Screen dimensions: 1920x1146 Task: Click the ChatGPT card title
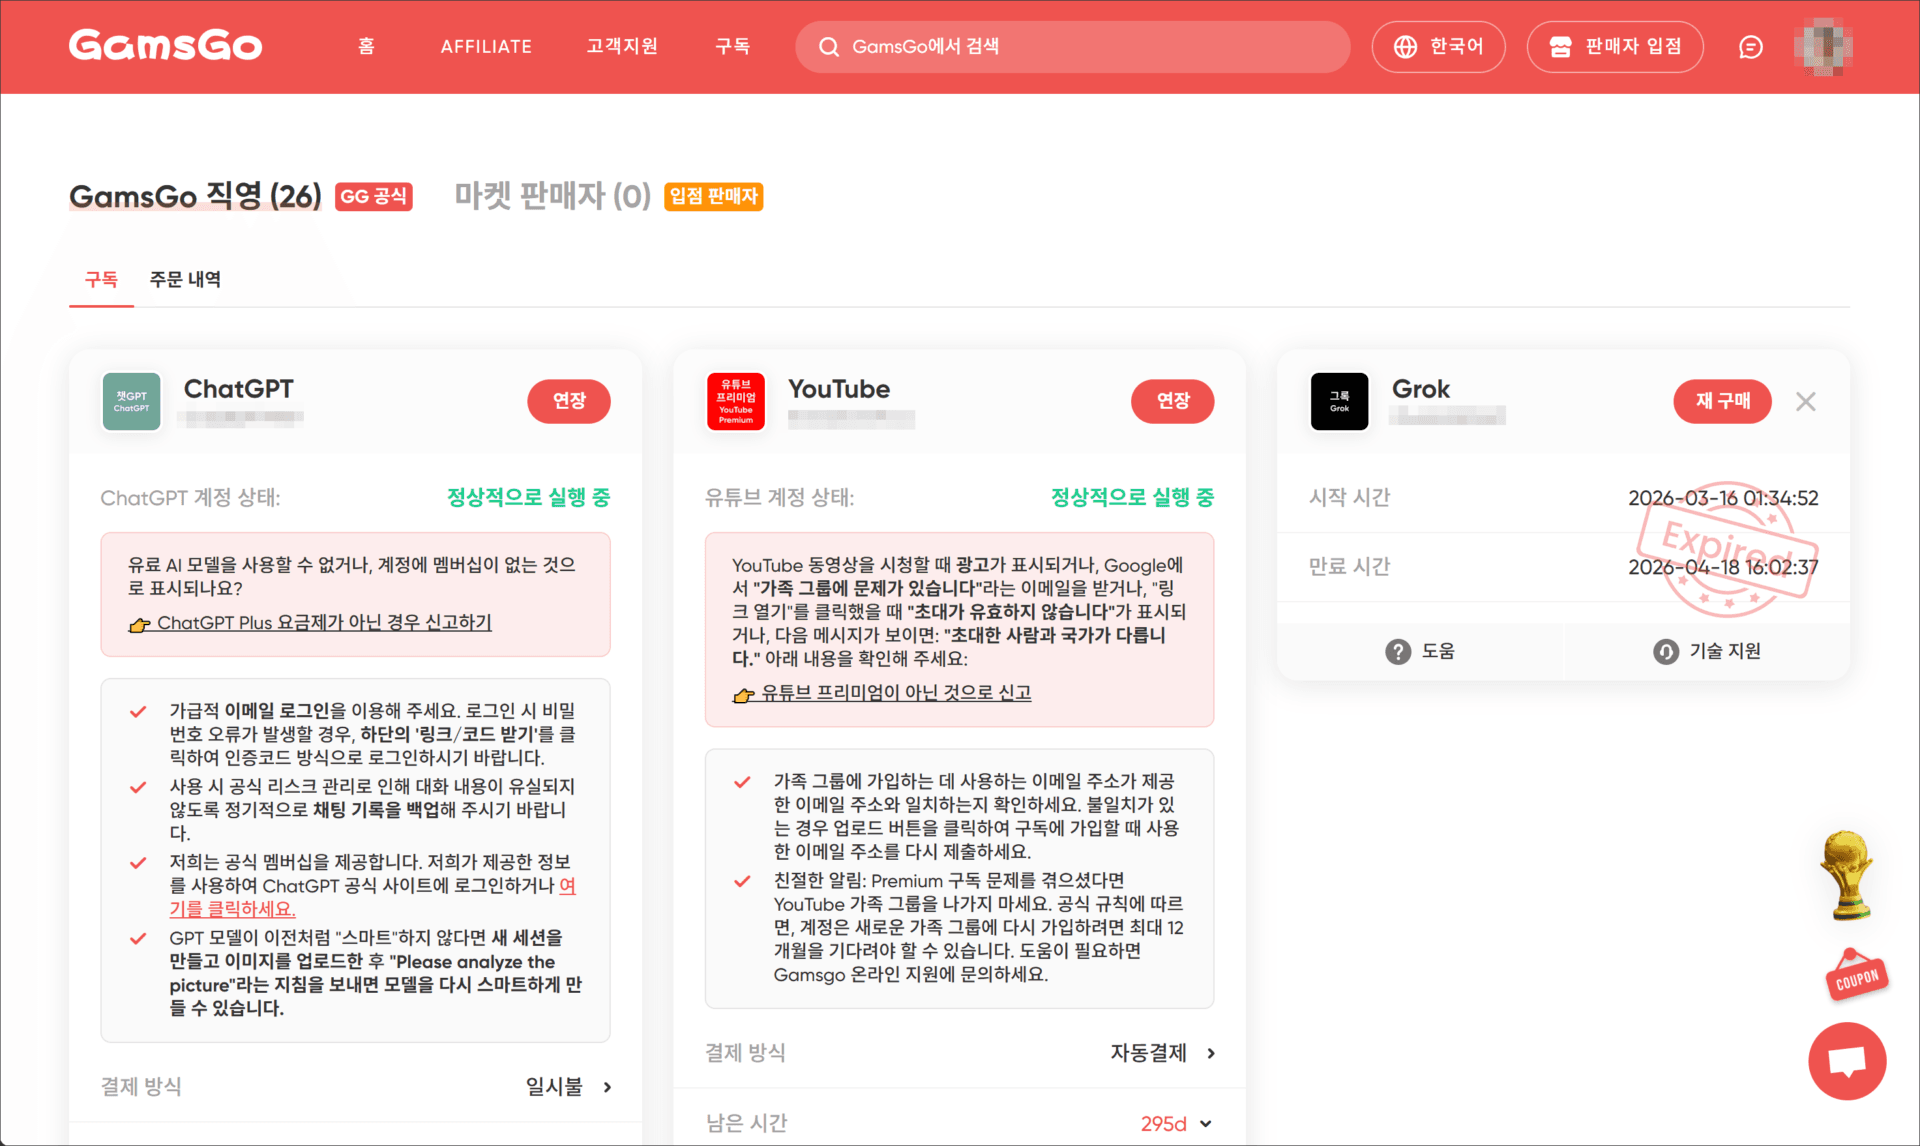pyautogui.click(x=239, y=389)
